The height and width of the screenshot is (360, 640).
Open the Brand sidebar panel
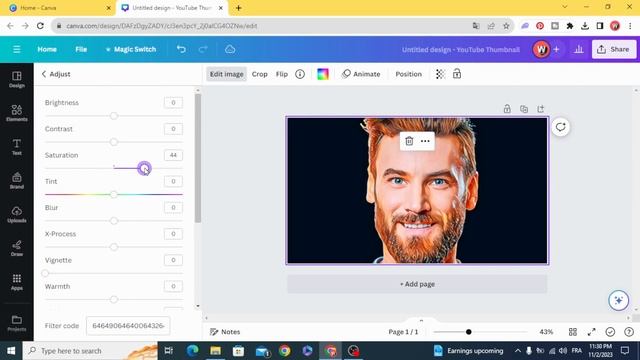[x=17, y=181]
